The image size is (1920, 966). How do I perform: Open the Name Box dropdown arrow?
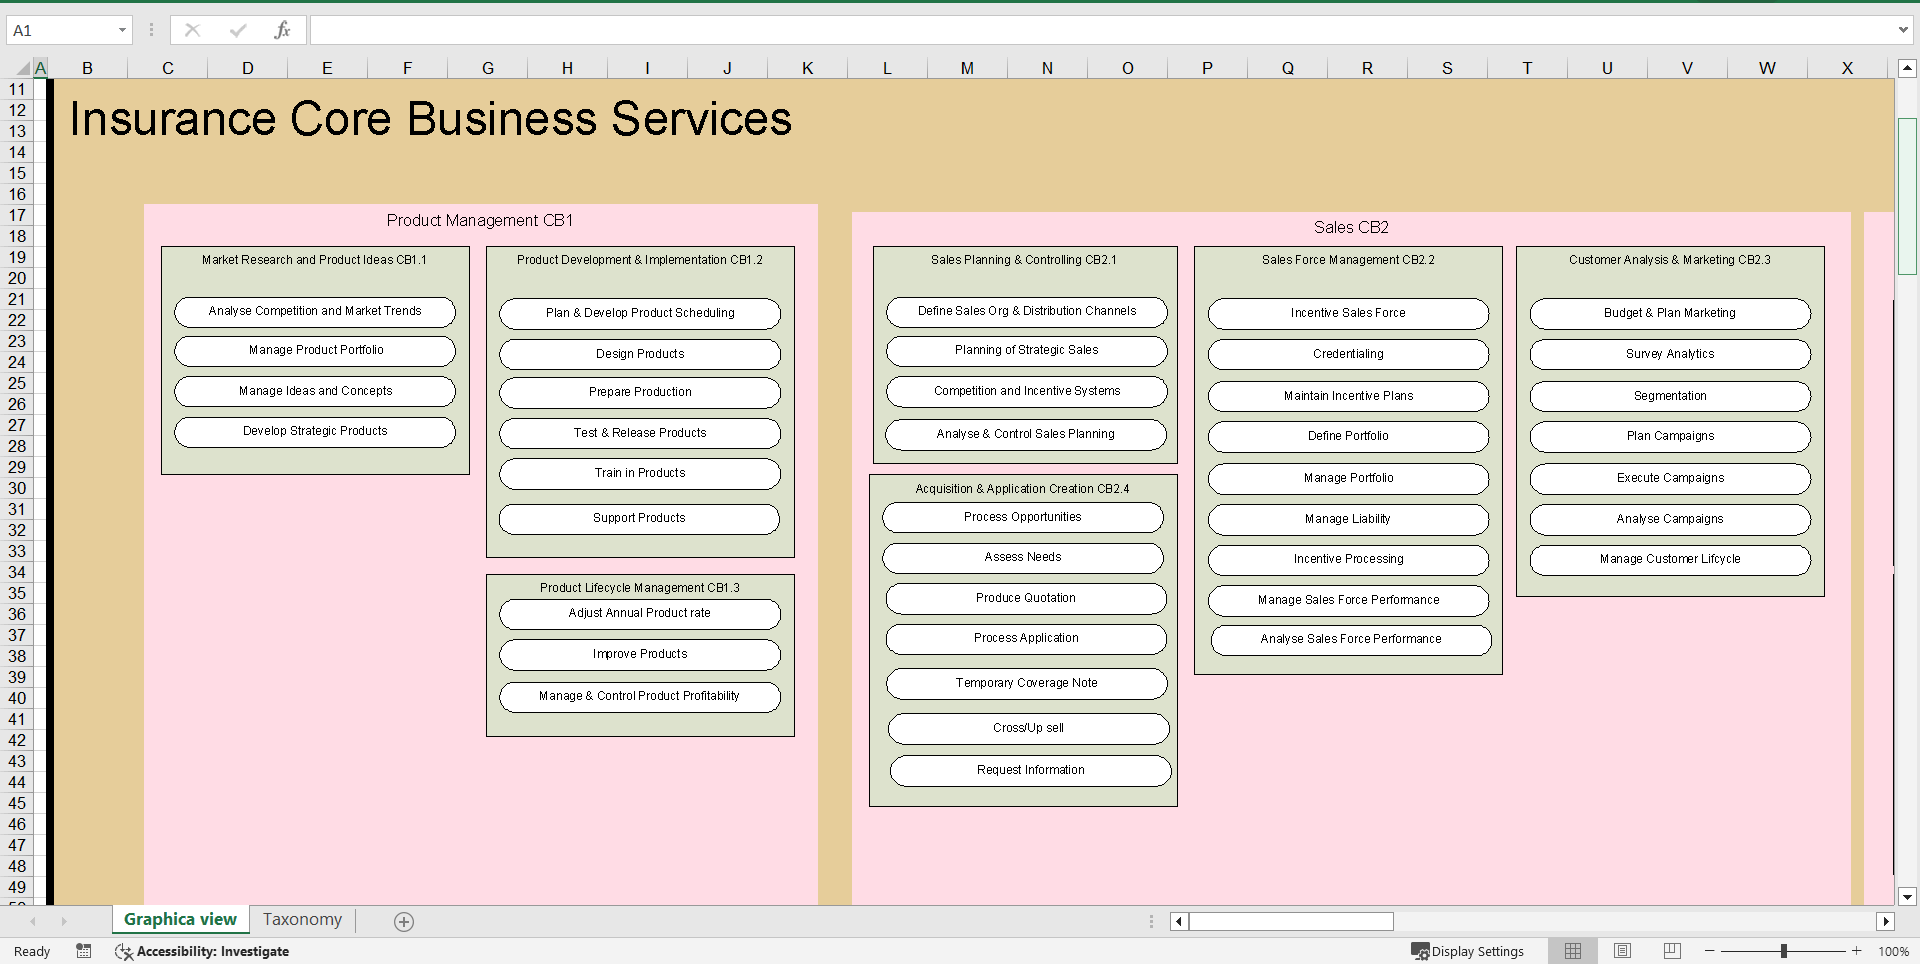124,29
